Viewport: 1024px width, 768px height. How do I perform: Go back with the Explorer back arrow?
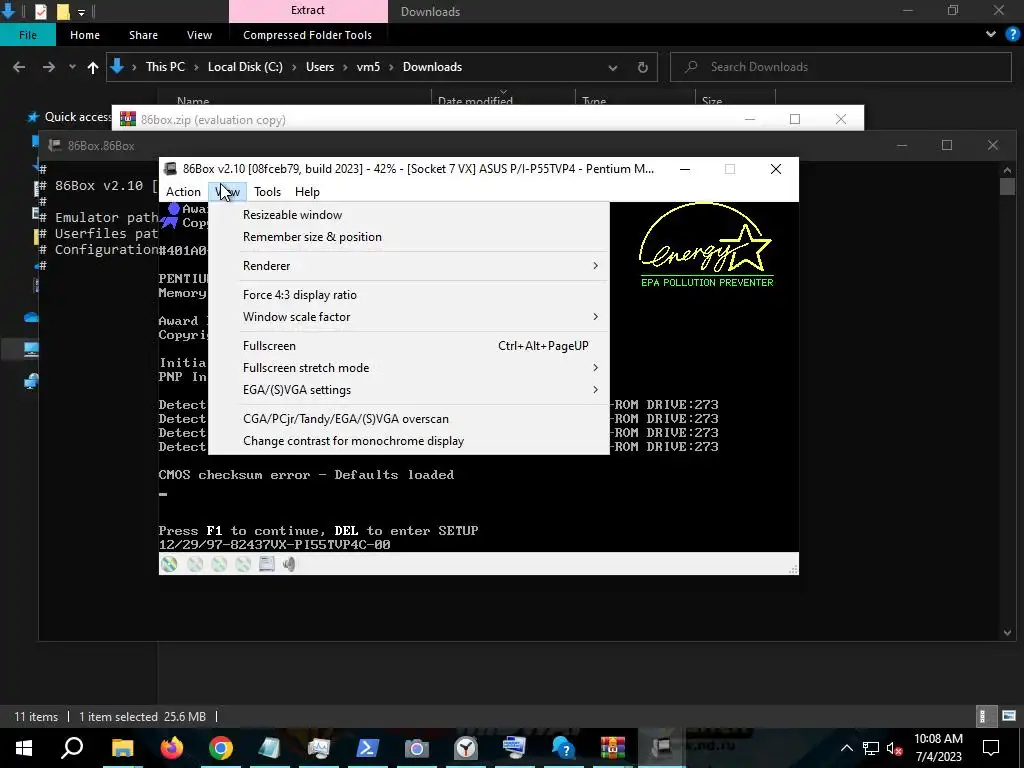pos(19,67)
